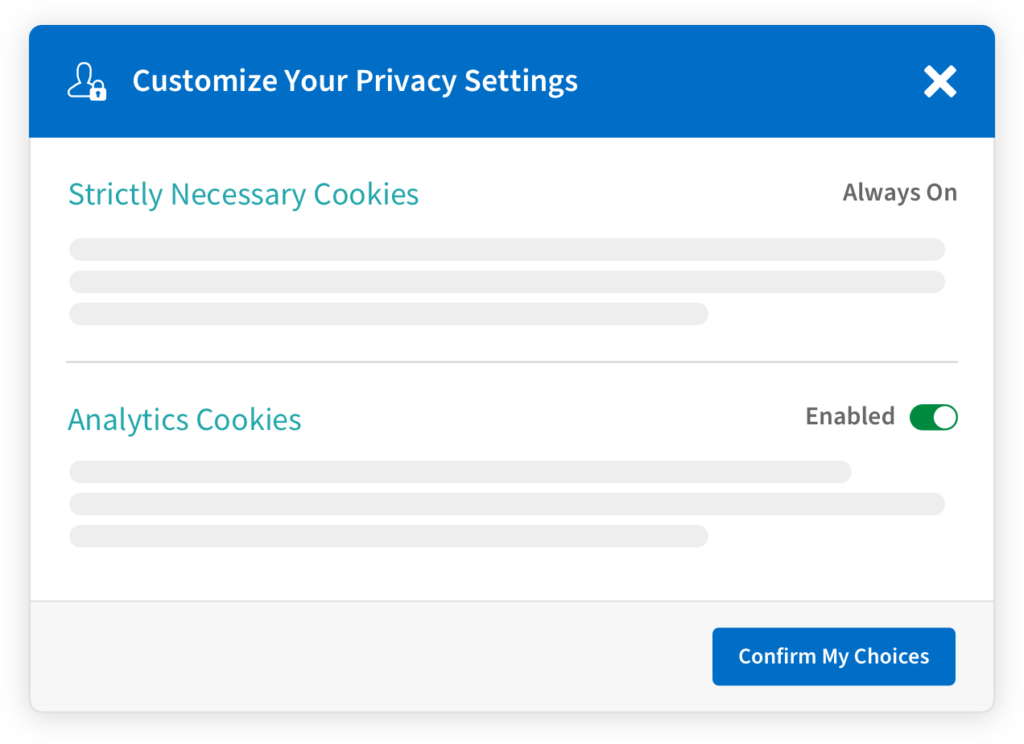Click shortest placeholder line under Strictly Necessary Cookies

point(389,314)
